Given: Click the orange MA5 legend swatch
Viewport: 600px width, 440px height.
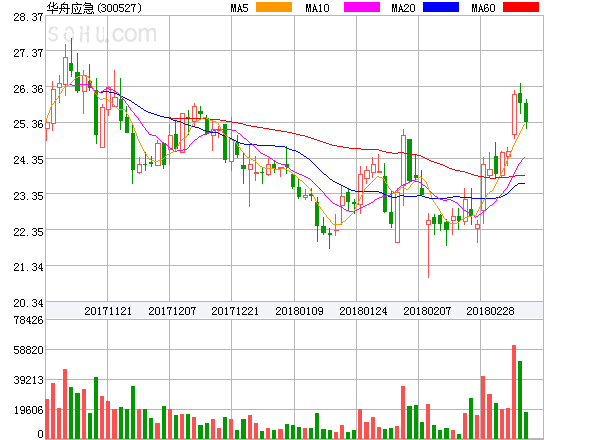Looking at the screenshot, I should (274, 7).
